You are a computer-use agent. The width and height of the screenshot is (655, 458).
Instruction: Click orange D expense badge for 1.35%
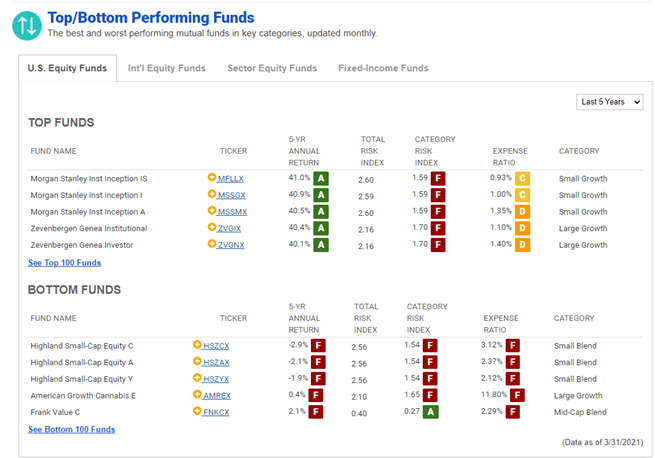(x=522, y=211)
